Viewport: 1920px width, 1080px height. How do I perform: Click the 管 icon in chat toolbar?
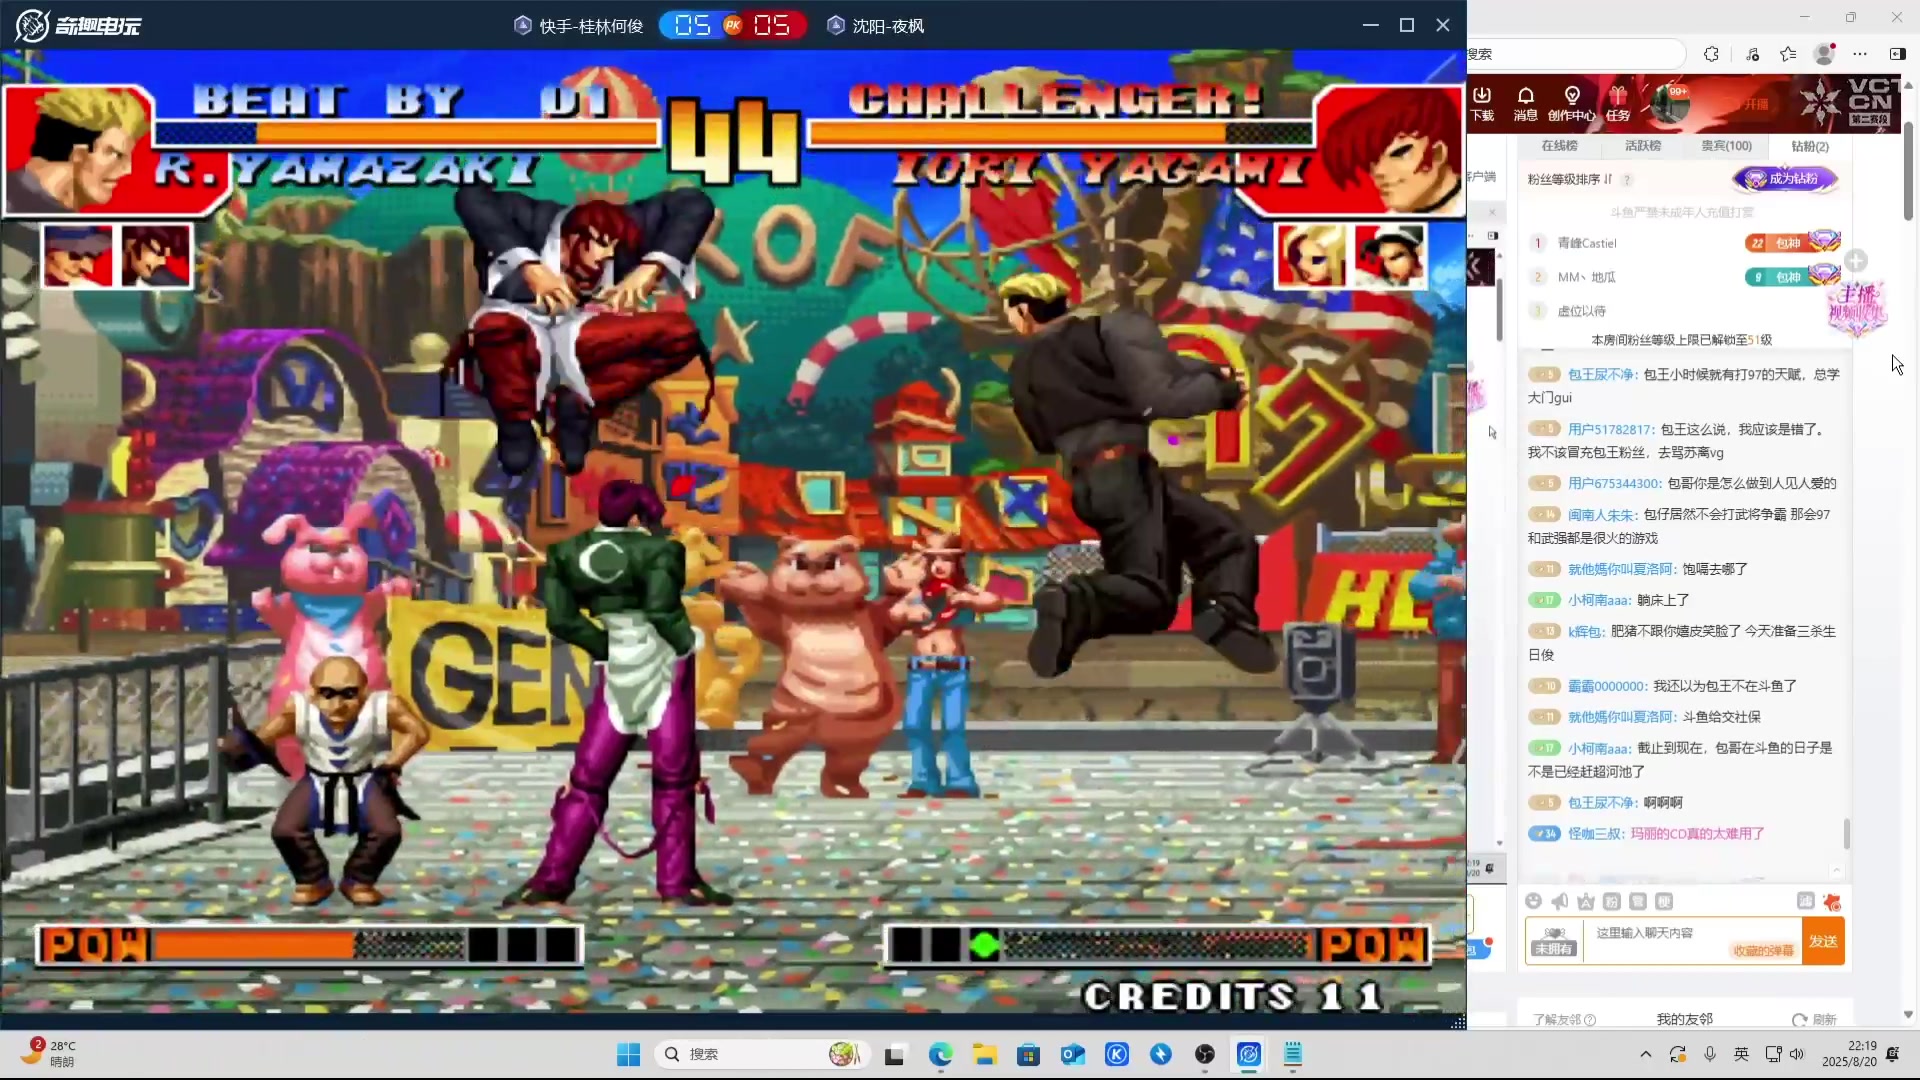1637,901
